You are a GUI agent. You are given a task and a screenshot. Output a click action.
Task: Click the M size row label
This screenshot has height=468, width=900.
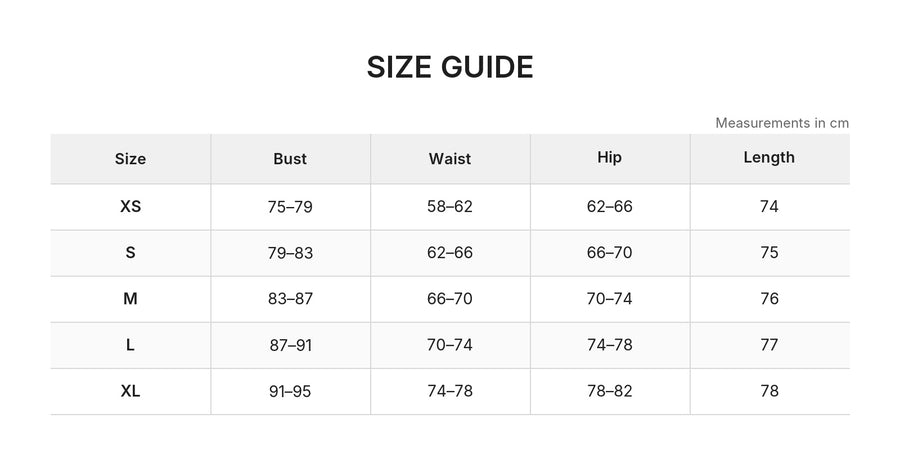click(130, 299)
